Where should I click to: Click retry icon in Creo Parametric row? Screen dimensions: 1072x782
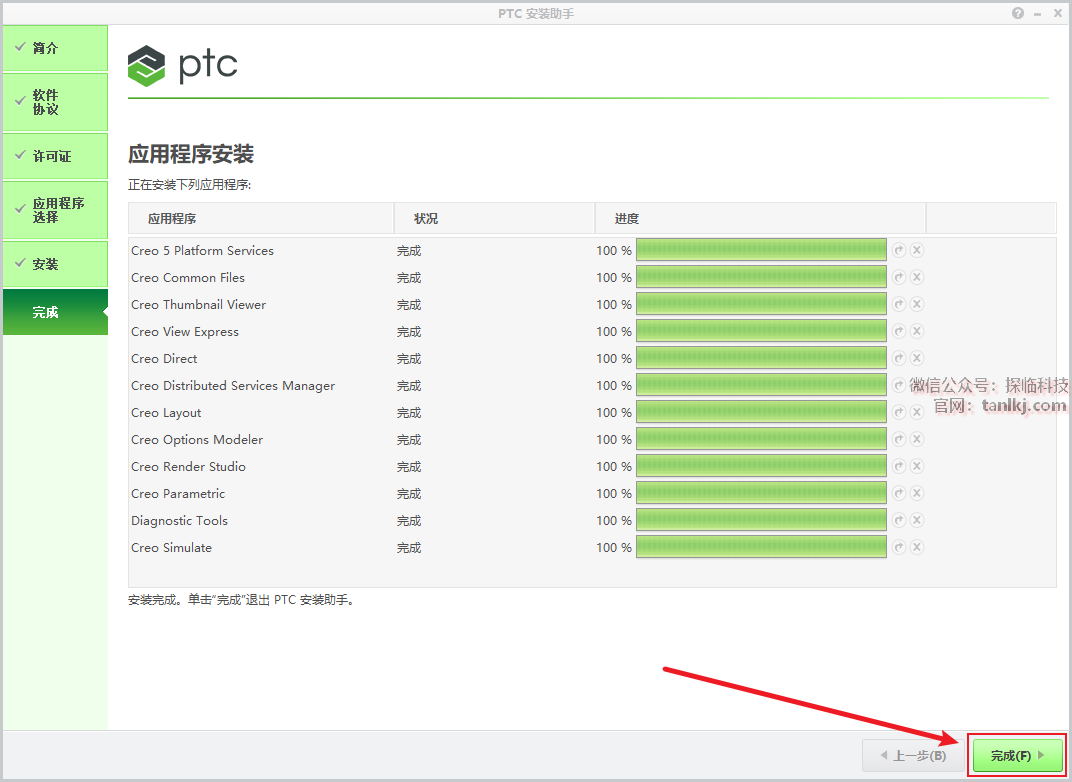click(899, 493)
